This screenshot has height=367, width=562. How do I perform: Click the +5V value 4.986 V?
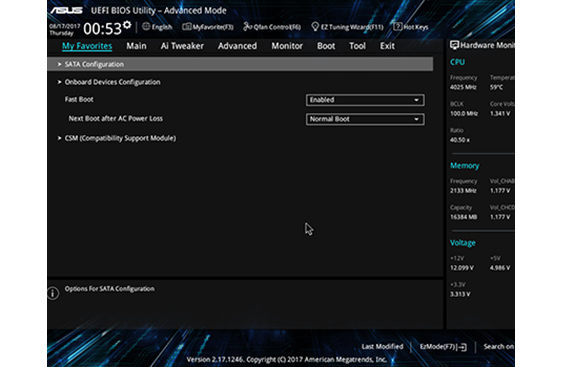(x=500, y=268)
